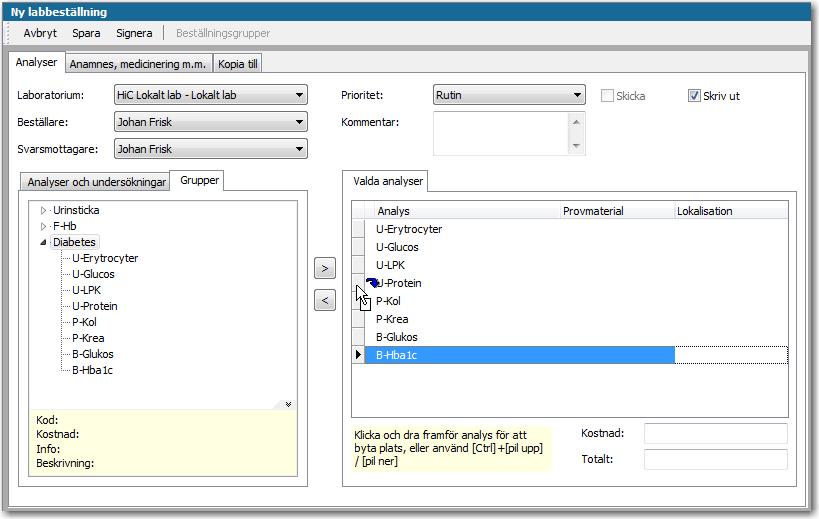Image resolution: width=819 pixels, height=519 pixels.
Task: Click the row header beside U-Erytrocyter
Action: pyautogui.click(x=358, y=229)
